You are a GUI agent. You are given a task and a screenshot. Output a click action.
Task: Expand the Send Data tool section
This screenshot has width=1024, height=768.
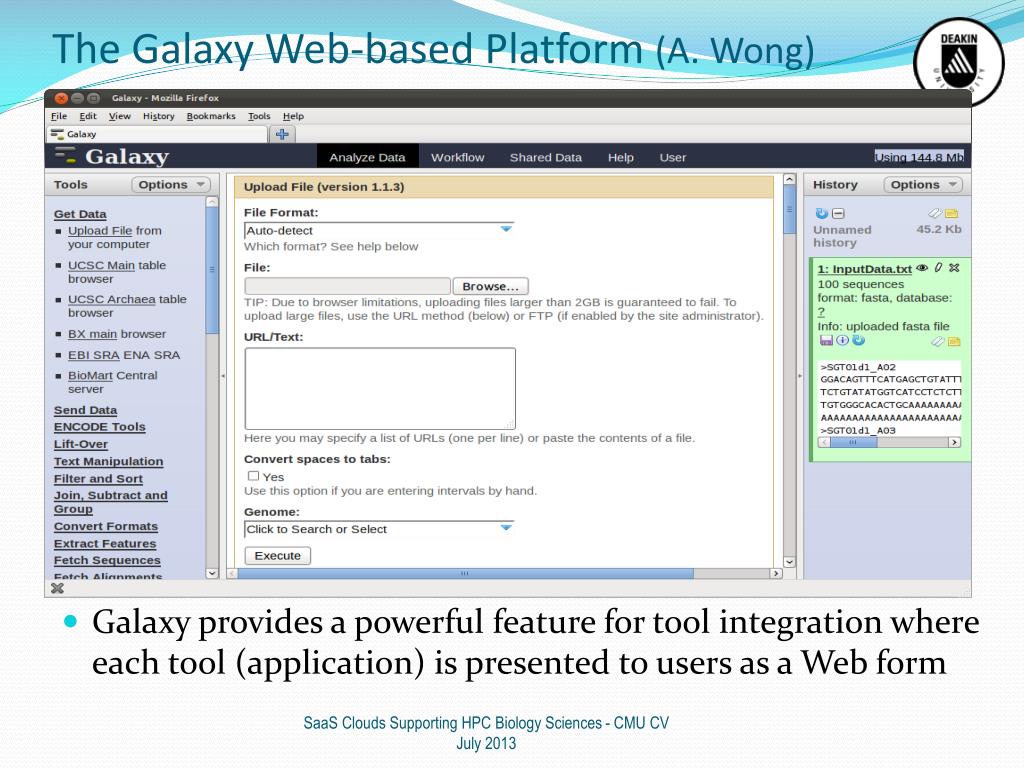pyautogui.click(x=86, y=410)
